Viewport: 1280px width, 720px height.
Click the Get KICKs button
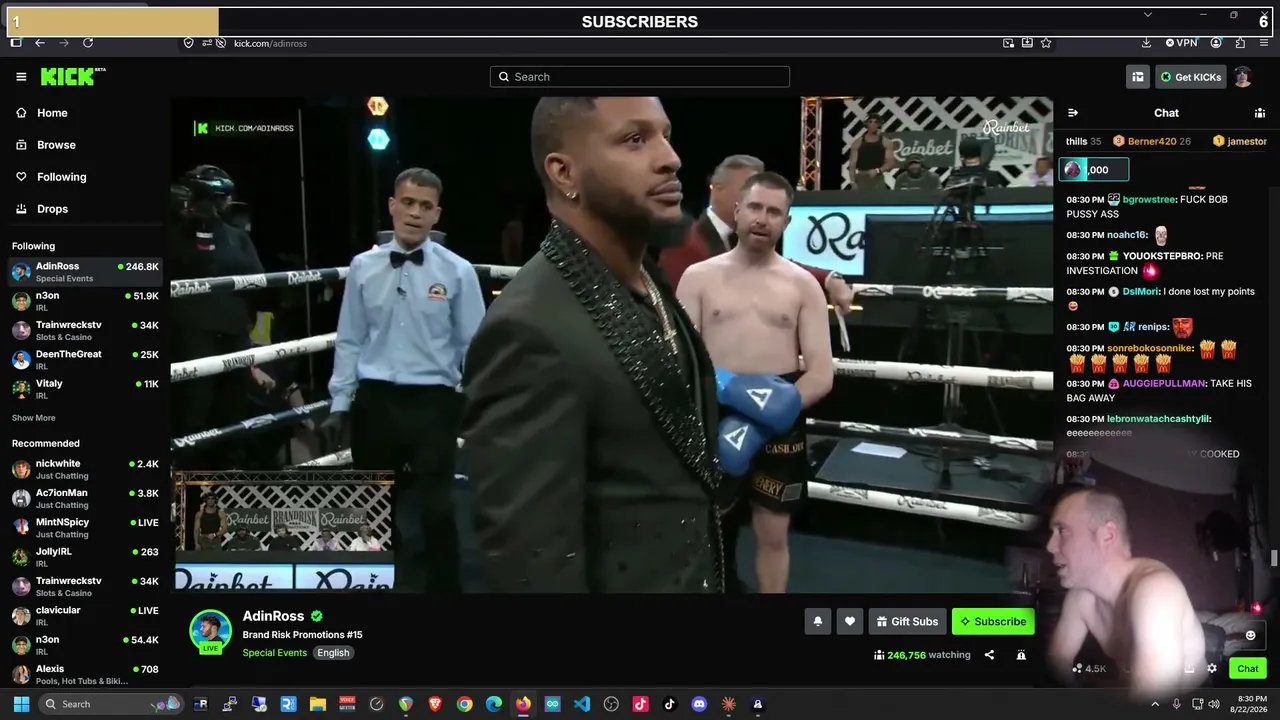tap(1190, 77)
